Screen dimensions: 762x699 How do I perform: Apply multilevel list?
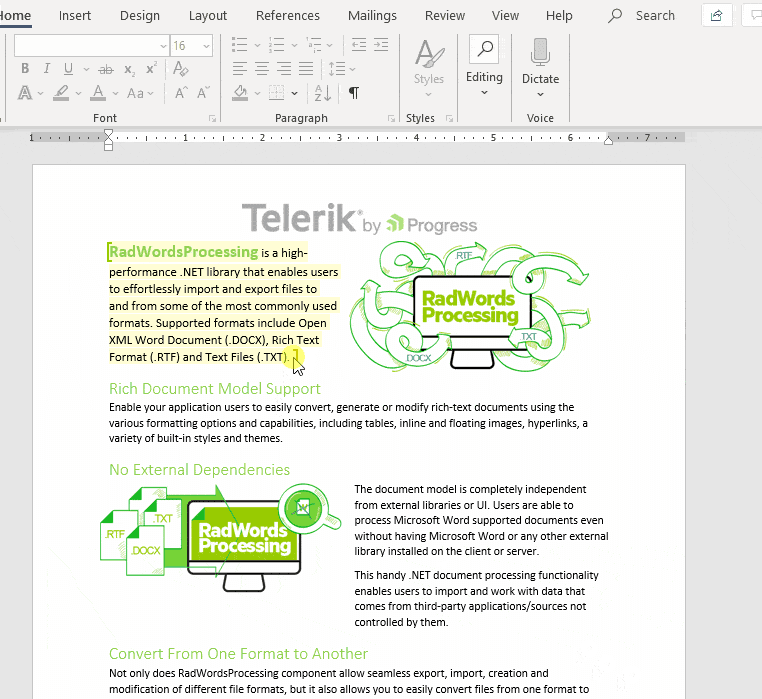click(x=314, y=45)
